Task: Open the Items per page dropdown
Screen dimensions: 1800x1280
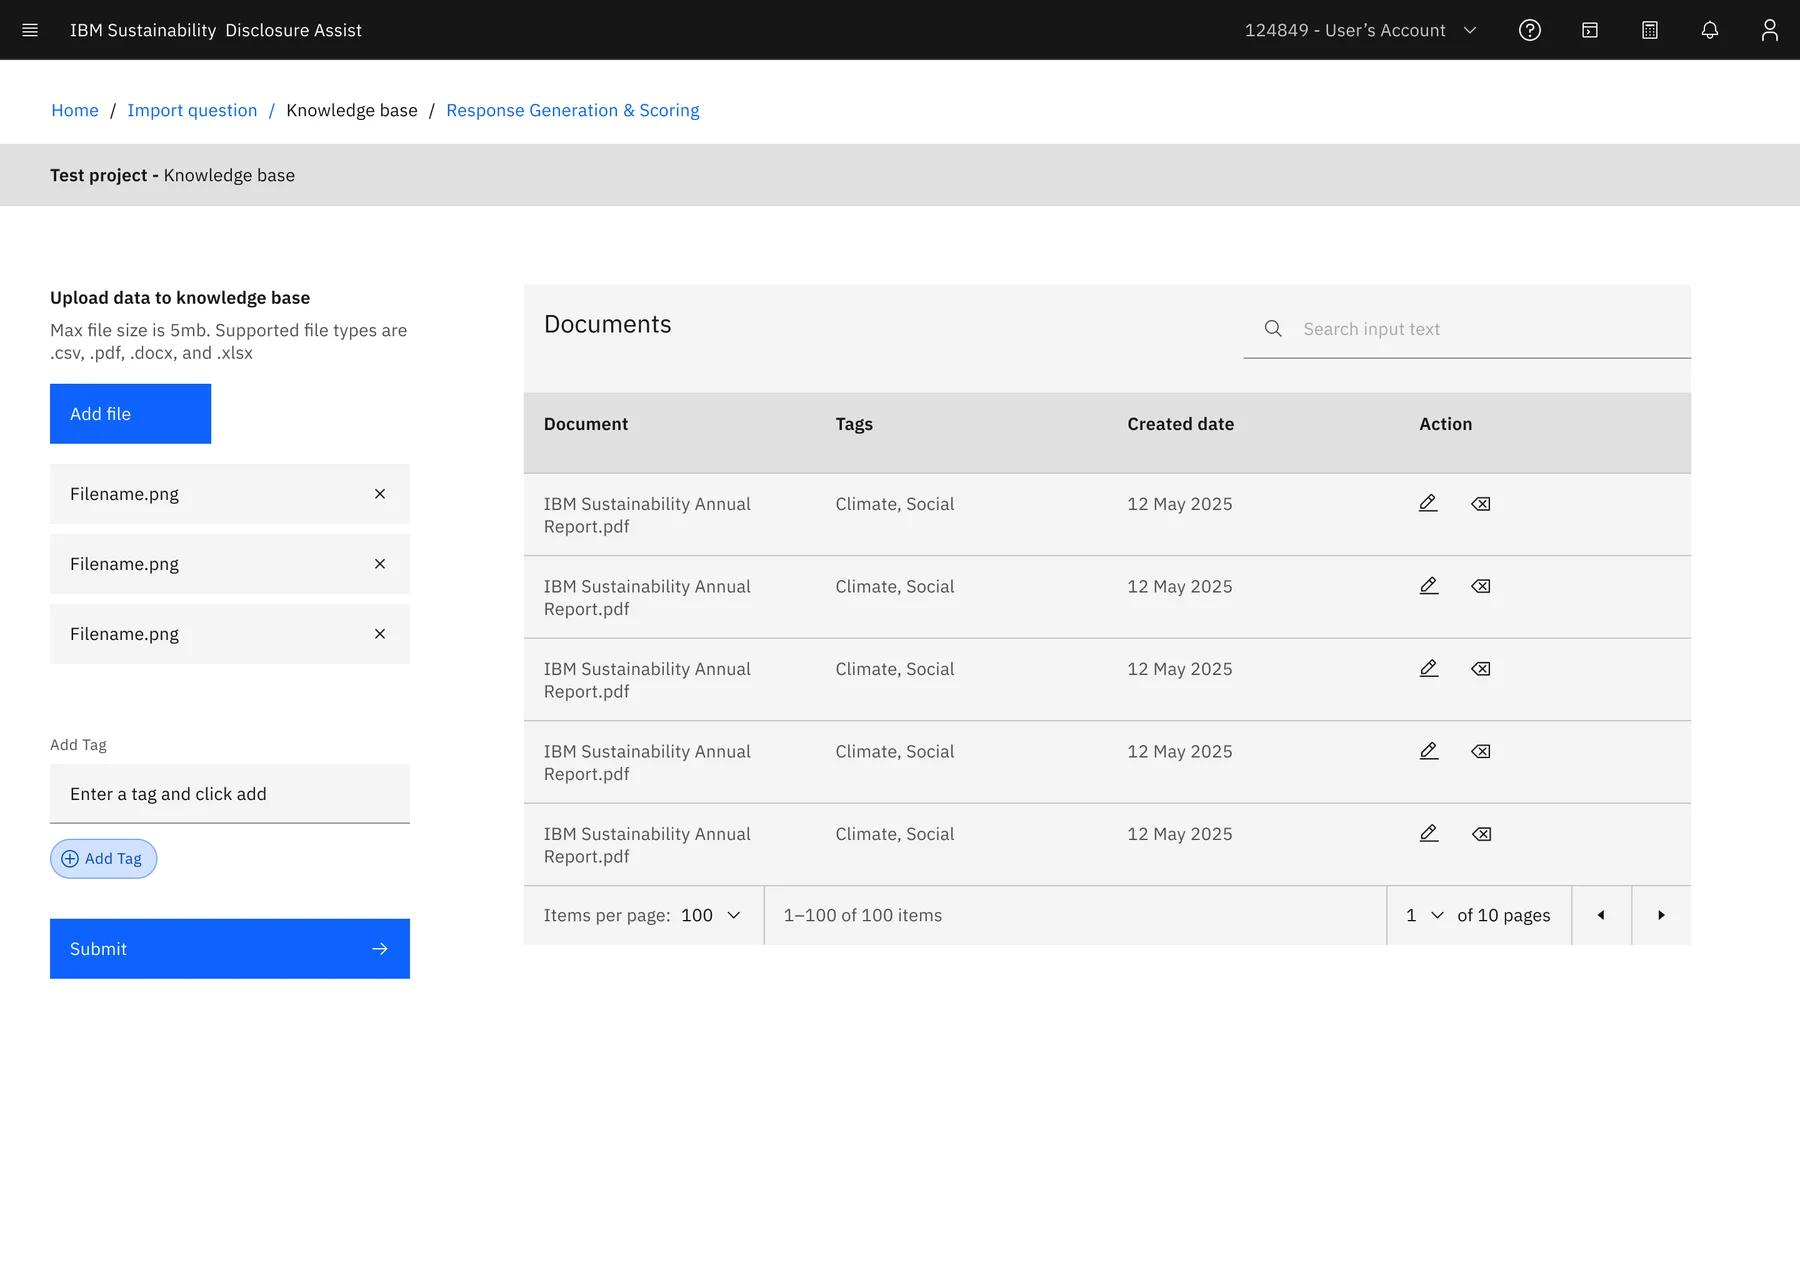Action: pyautogui.click(x=712, y=915)
